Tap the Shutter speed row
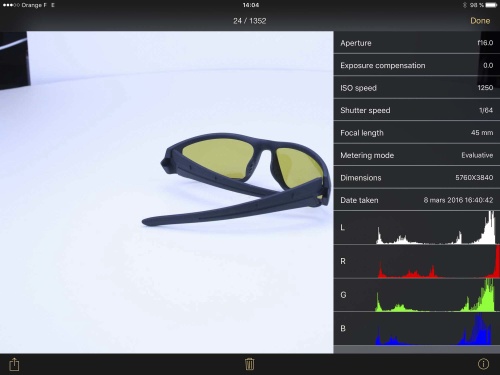The image size is (500, 375). [x=417, y=110]
